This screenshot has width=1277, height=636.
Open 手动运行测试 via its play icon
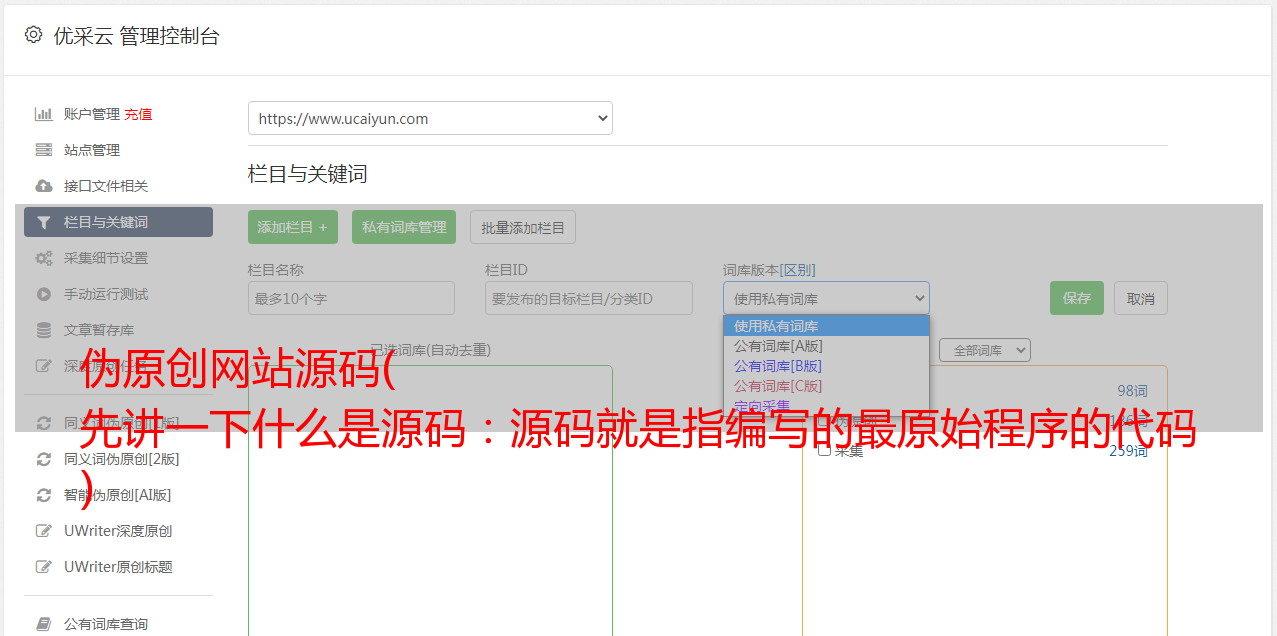(x=44, y=294)
